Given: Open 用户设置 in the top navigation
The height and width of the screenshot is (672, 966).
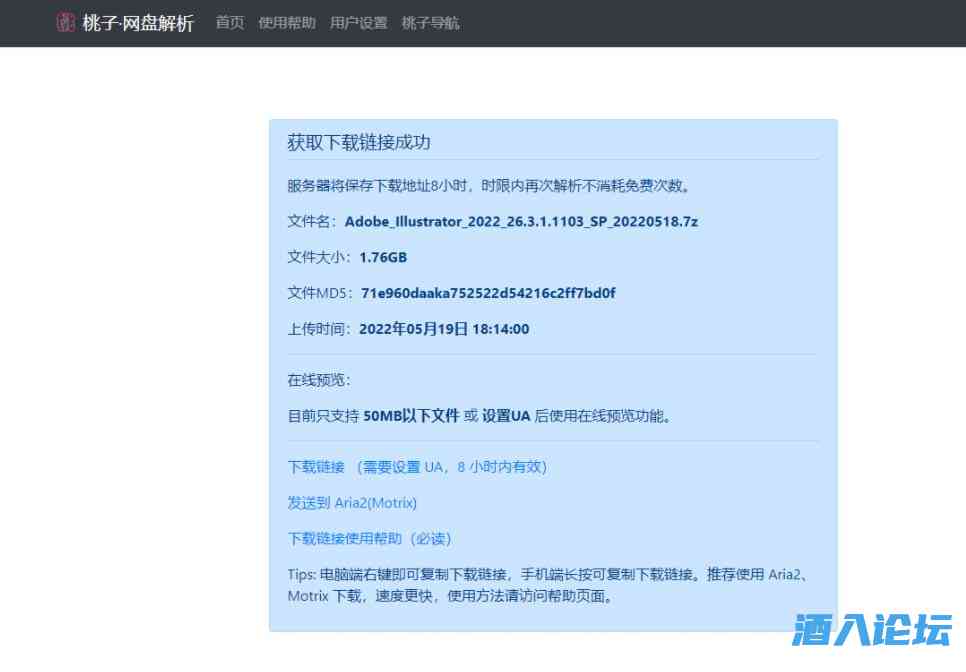Looking at the screenshot, I should [358, 23].
